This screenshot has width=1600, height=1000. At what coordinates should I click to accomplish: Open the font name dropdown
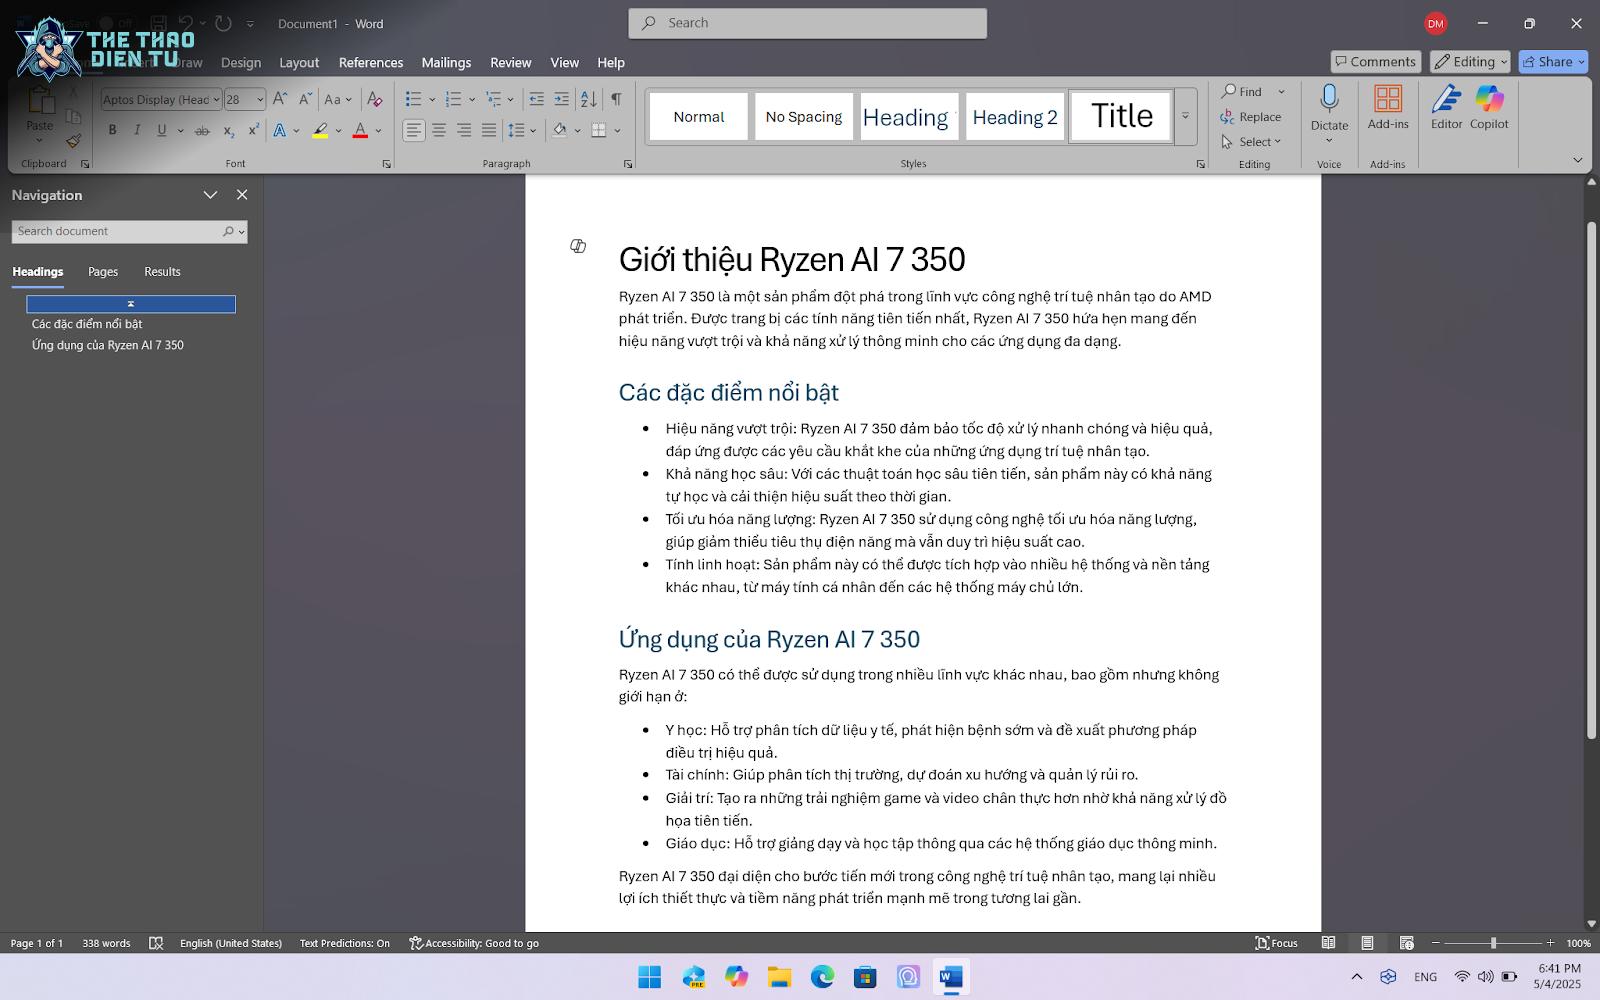point(216,99)
